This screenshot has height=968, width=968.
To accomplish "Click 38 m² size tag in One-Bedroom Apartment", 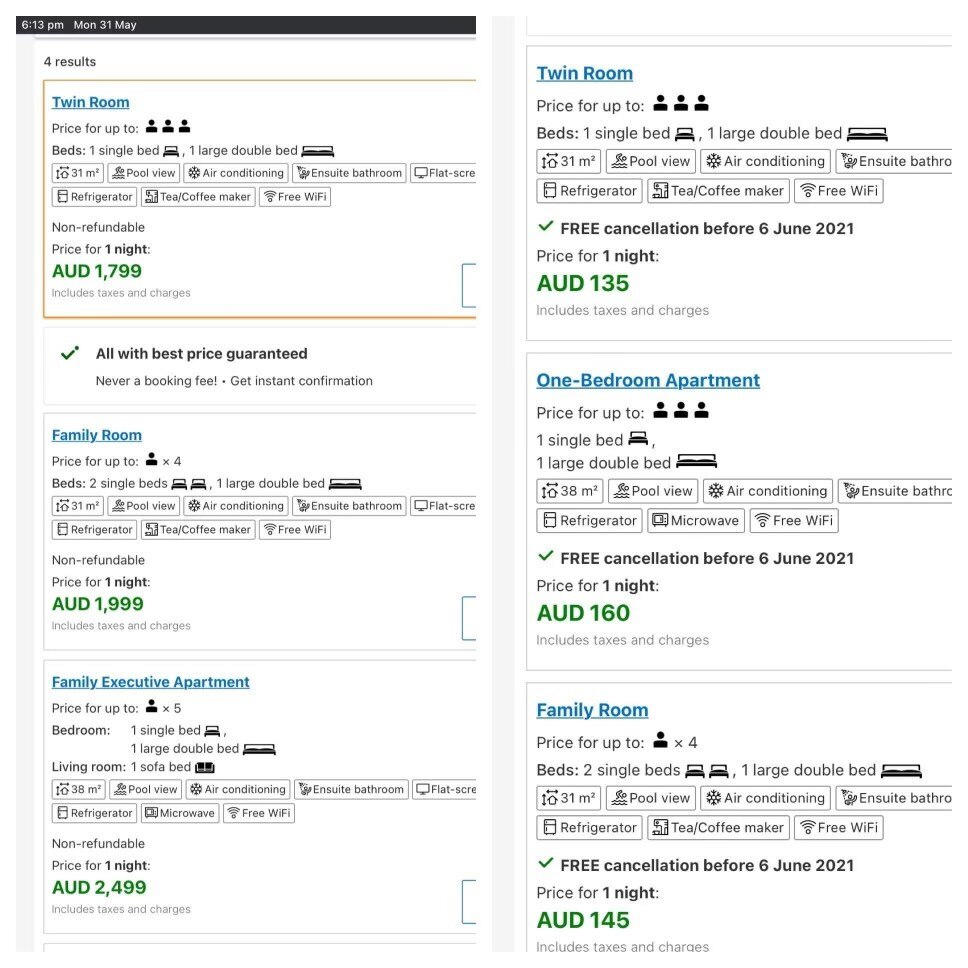I will (x=569, y=491).
